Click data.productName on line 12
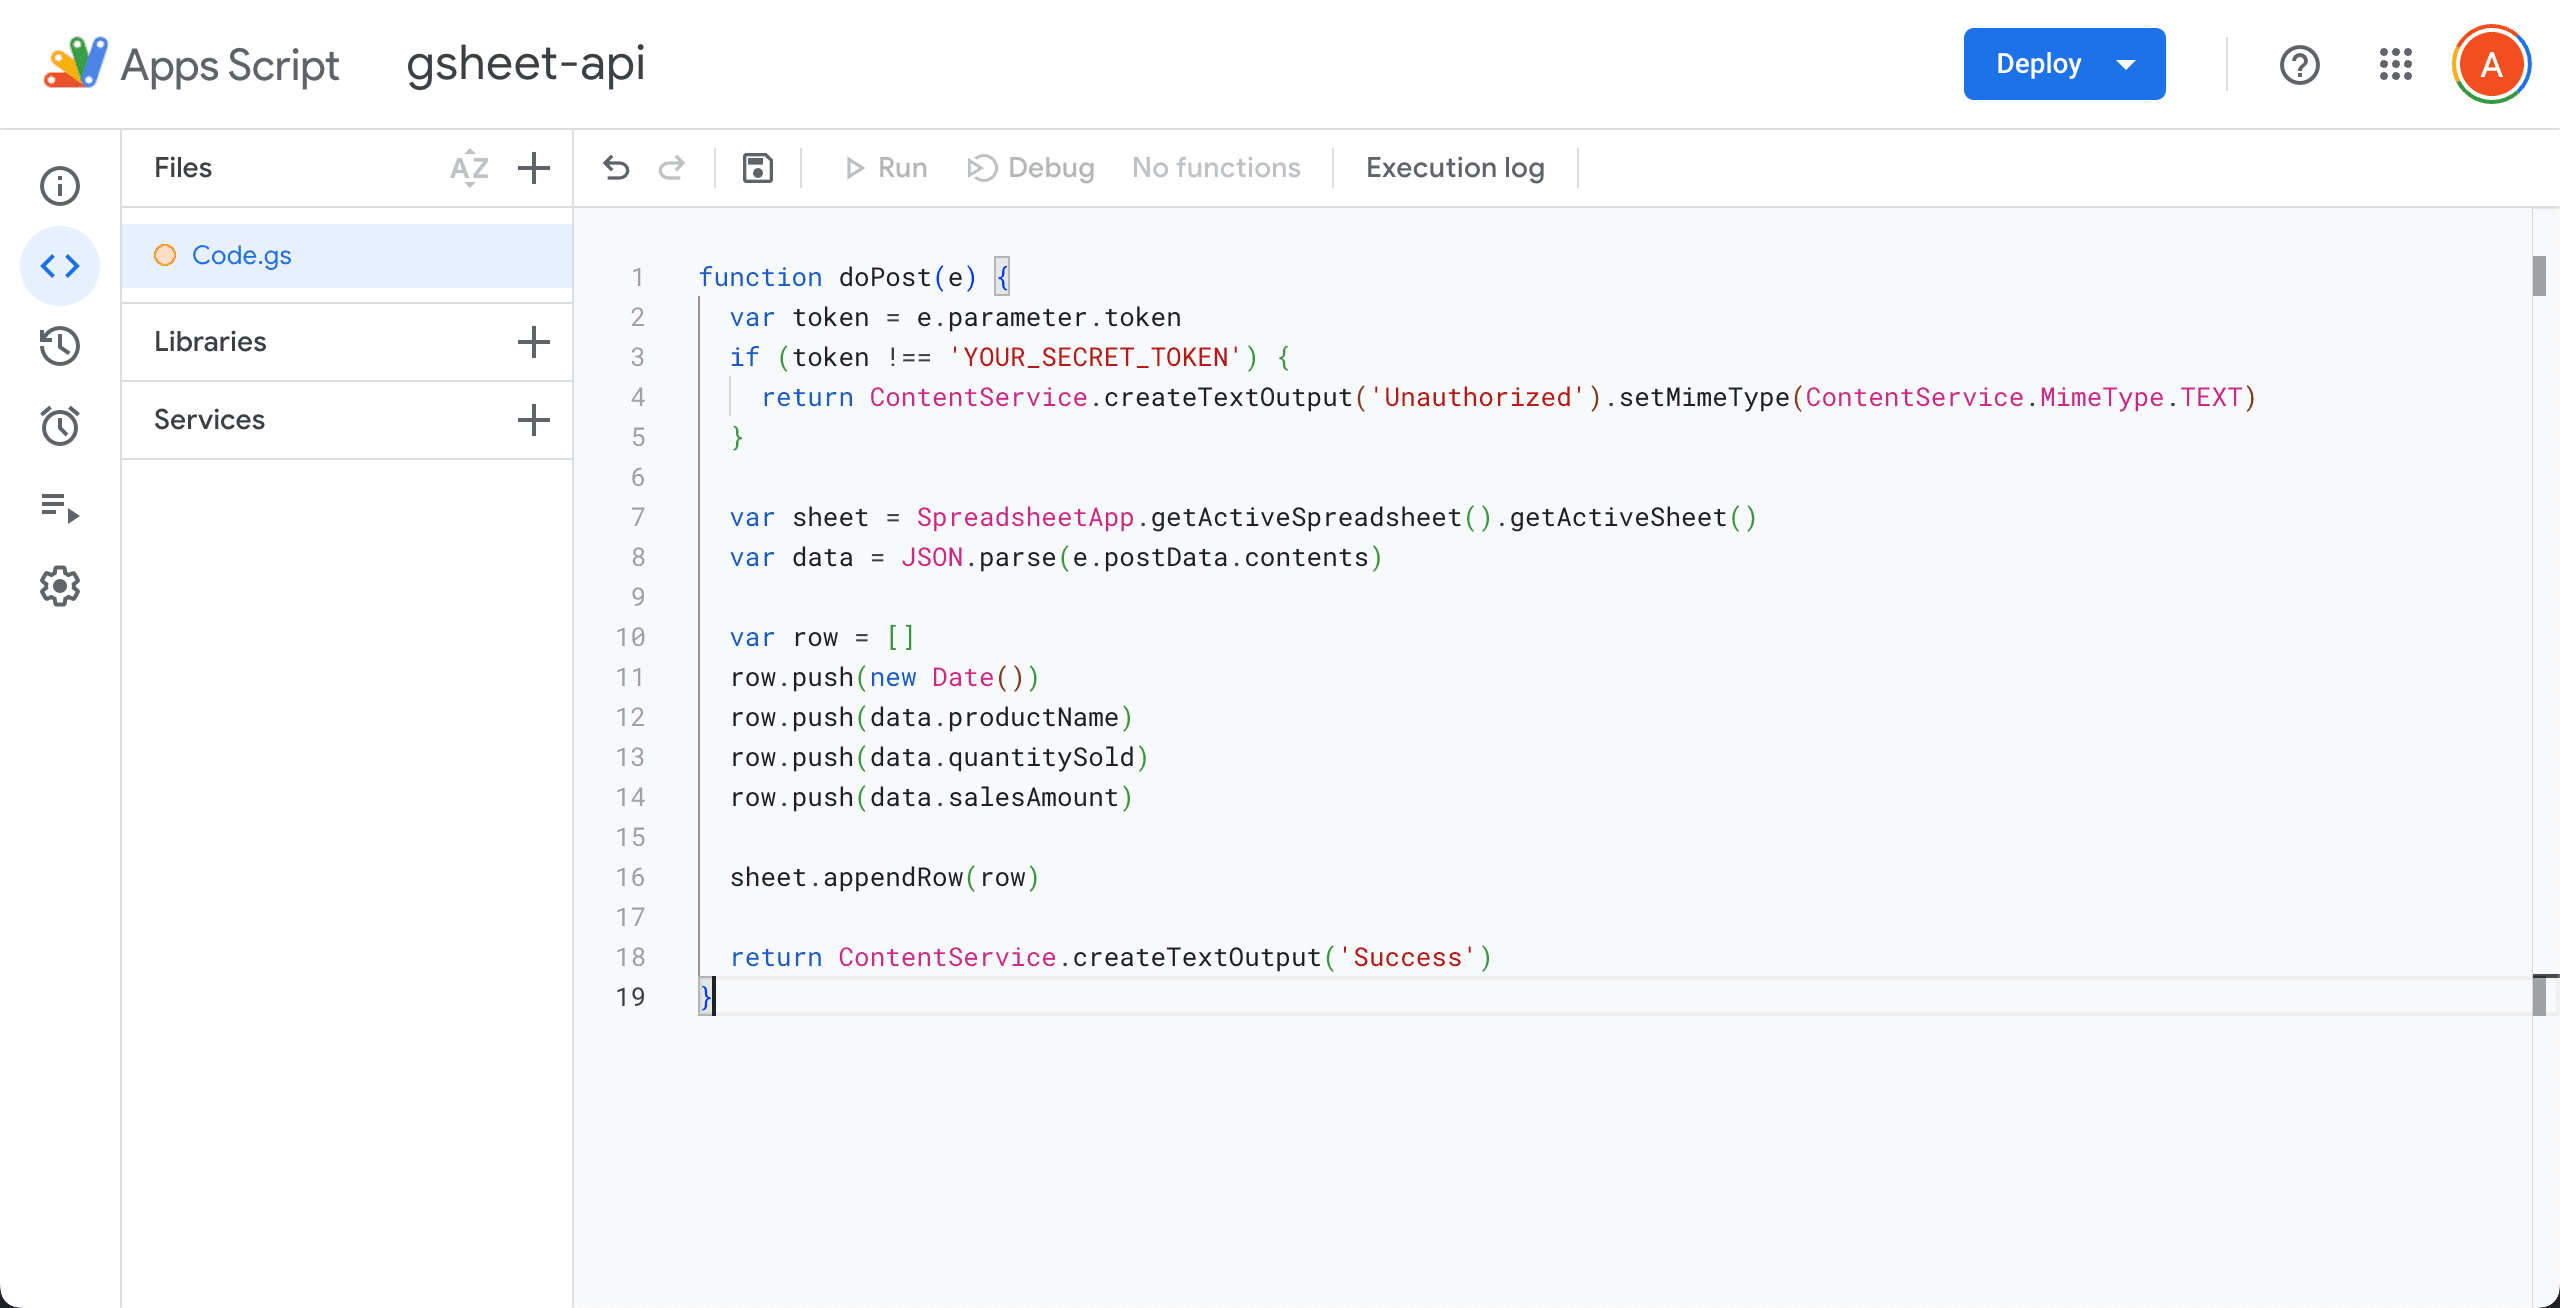 [994, 717]
